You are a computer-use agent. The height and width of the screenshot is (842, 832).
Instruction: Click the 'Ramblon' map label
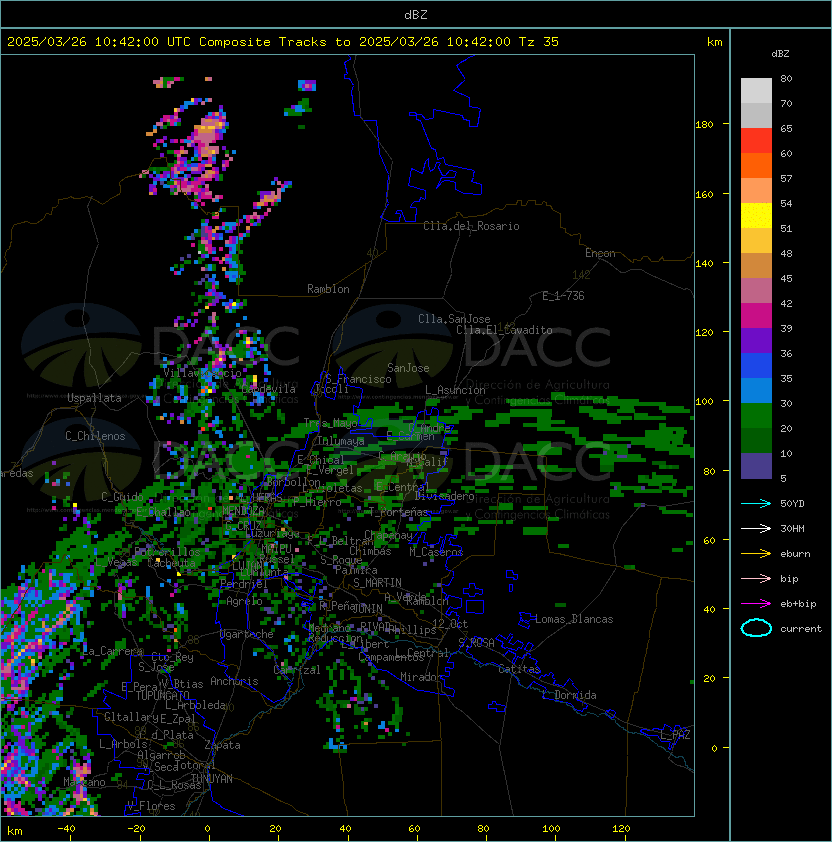click(x=328, y=289)
